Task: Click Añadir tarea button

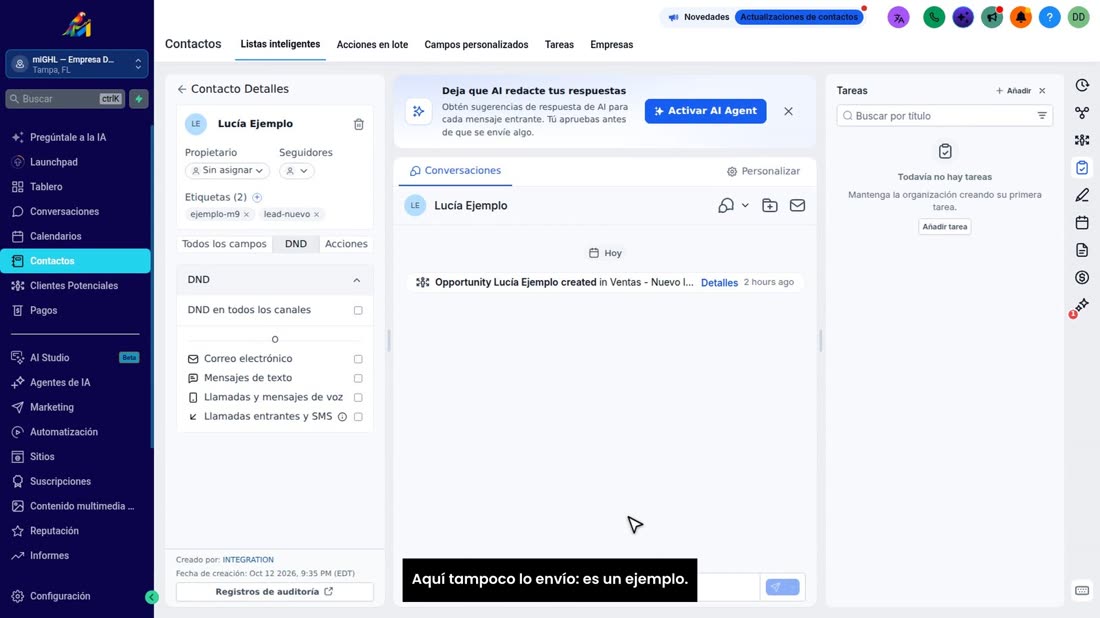Action: tap(944, 227)
